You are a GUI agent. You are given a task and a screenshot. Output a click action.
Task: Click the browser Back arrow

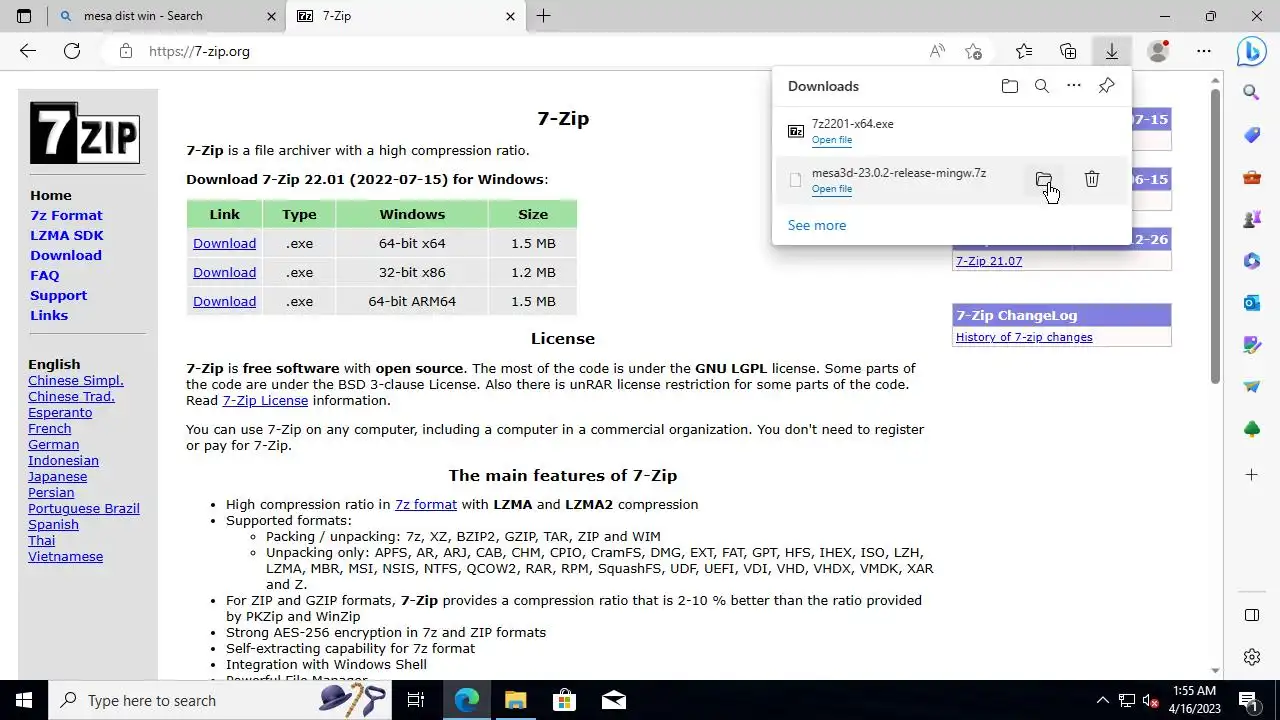(x=28, y=51)
